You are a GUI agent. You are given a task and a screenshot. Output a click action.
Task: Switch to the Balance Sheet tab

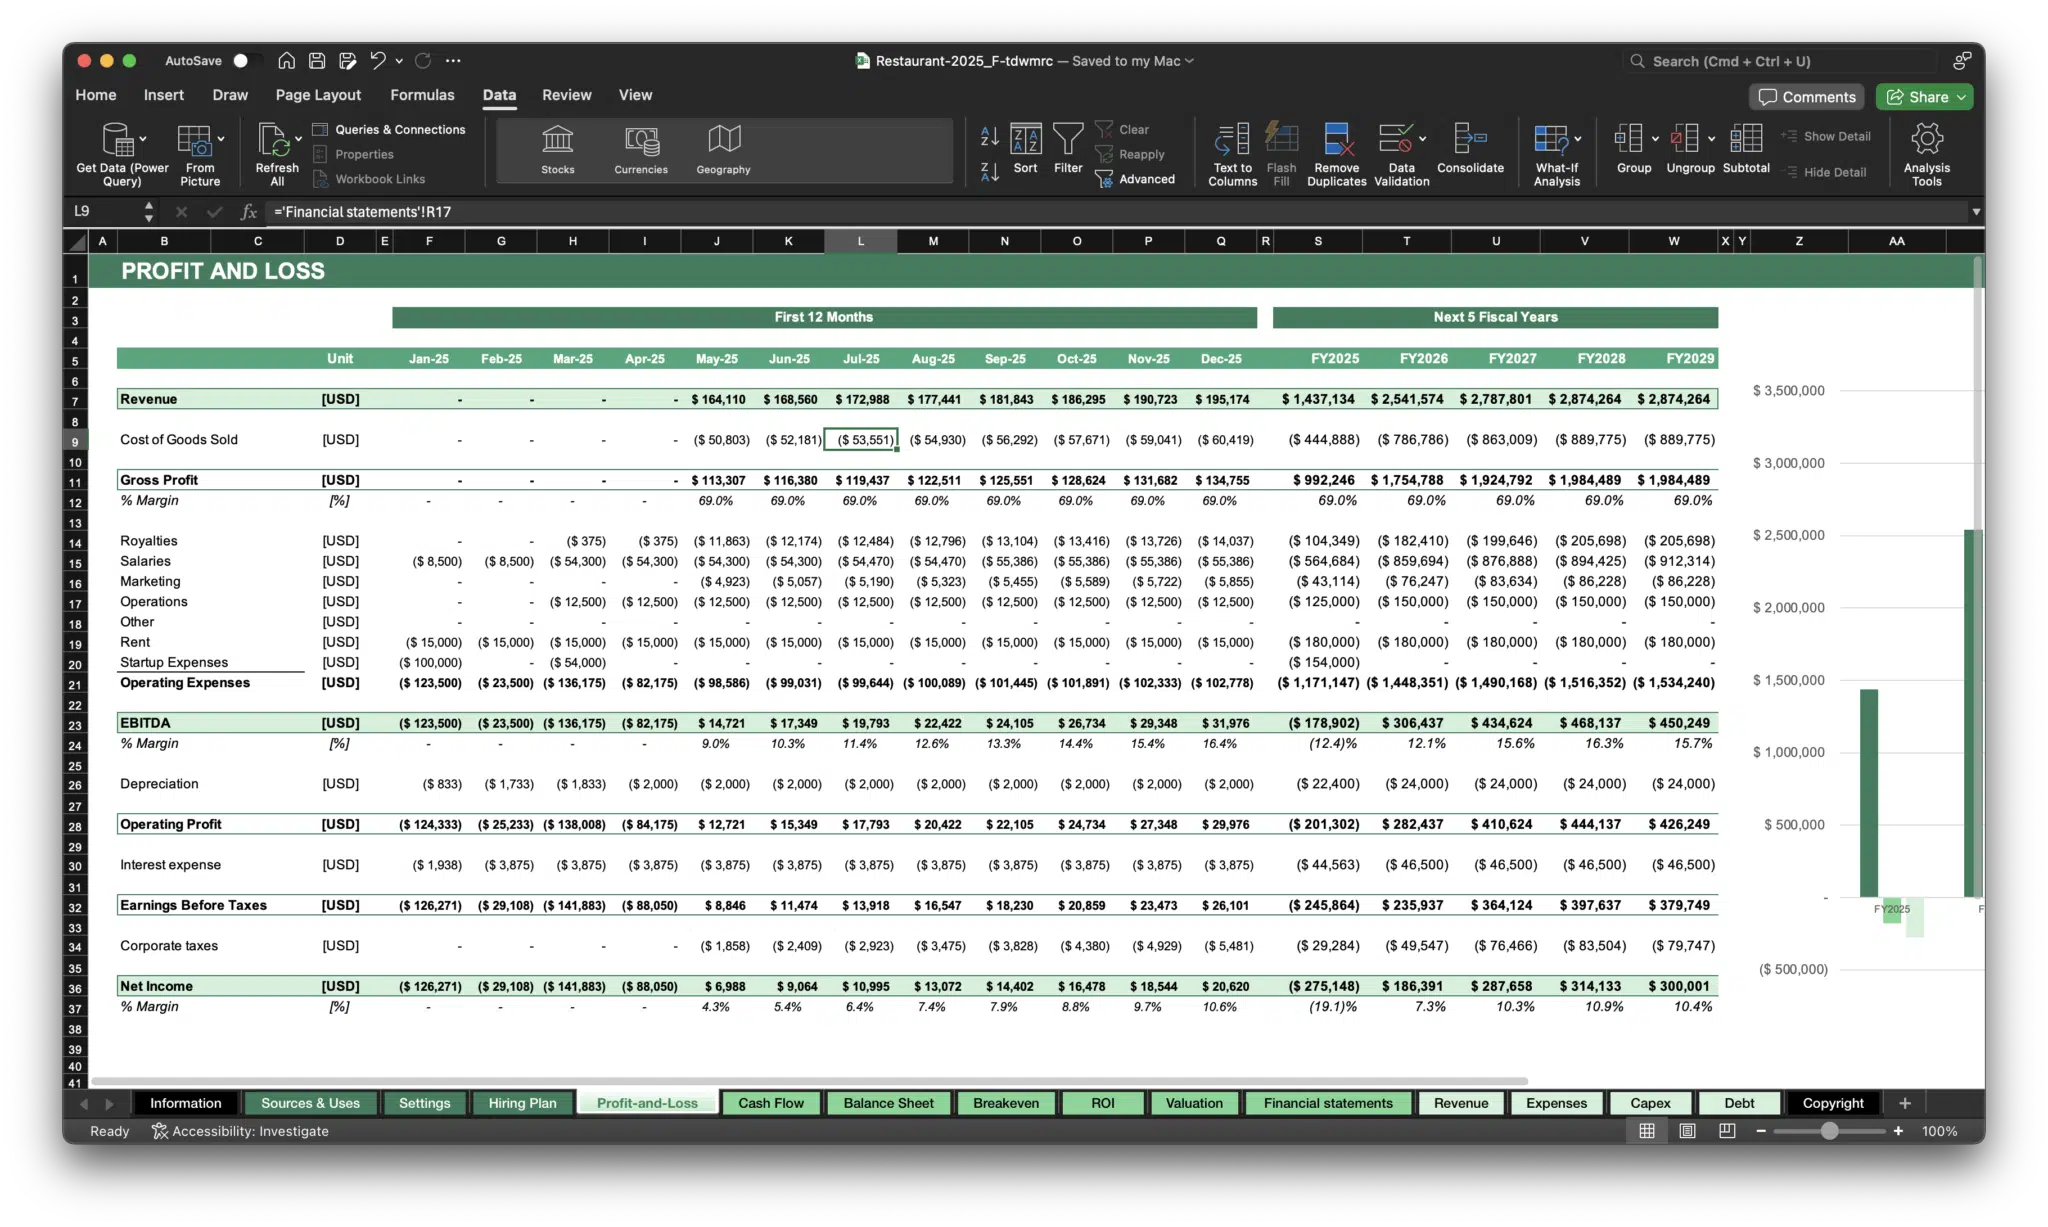[888, 1103]
